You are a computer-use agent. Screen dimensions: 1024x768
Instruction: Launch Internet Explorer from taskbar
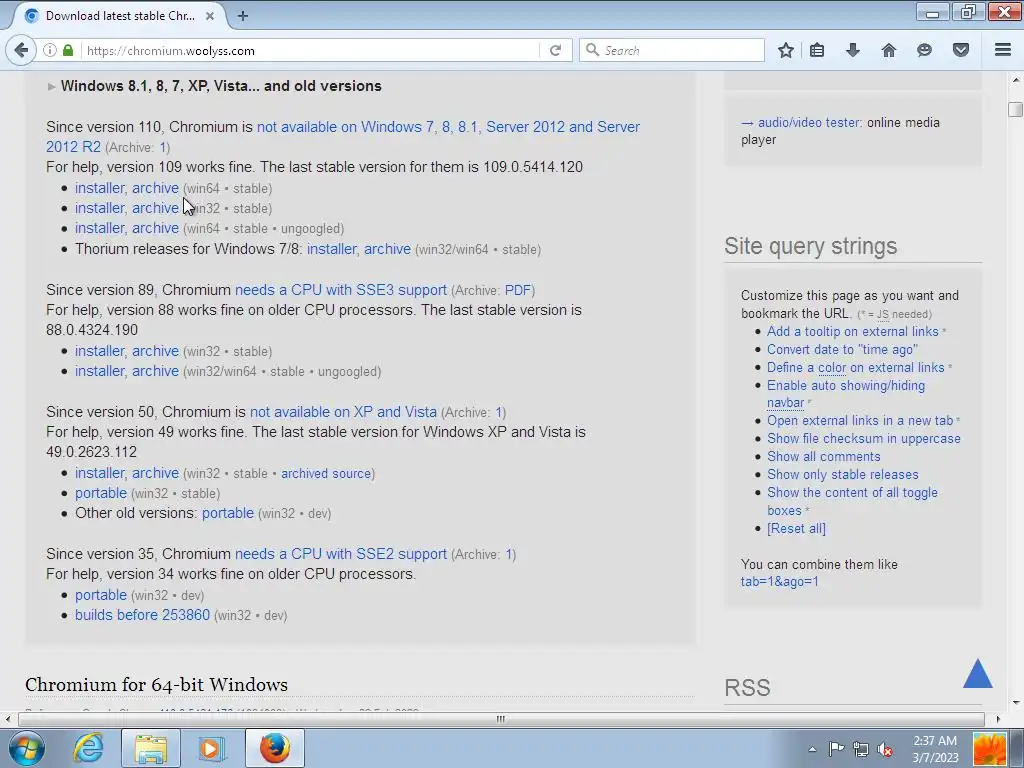88,748
